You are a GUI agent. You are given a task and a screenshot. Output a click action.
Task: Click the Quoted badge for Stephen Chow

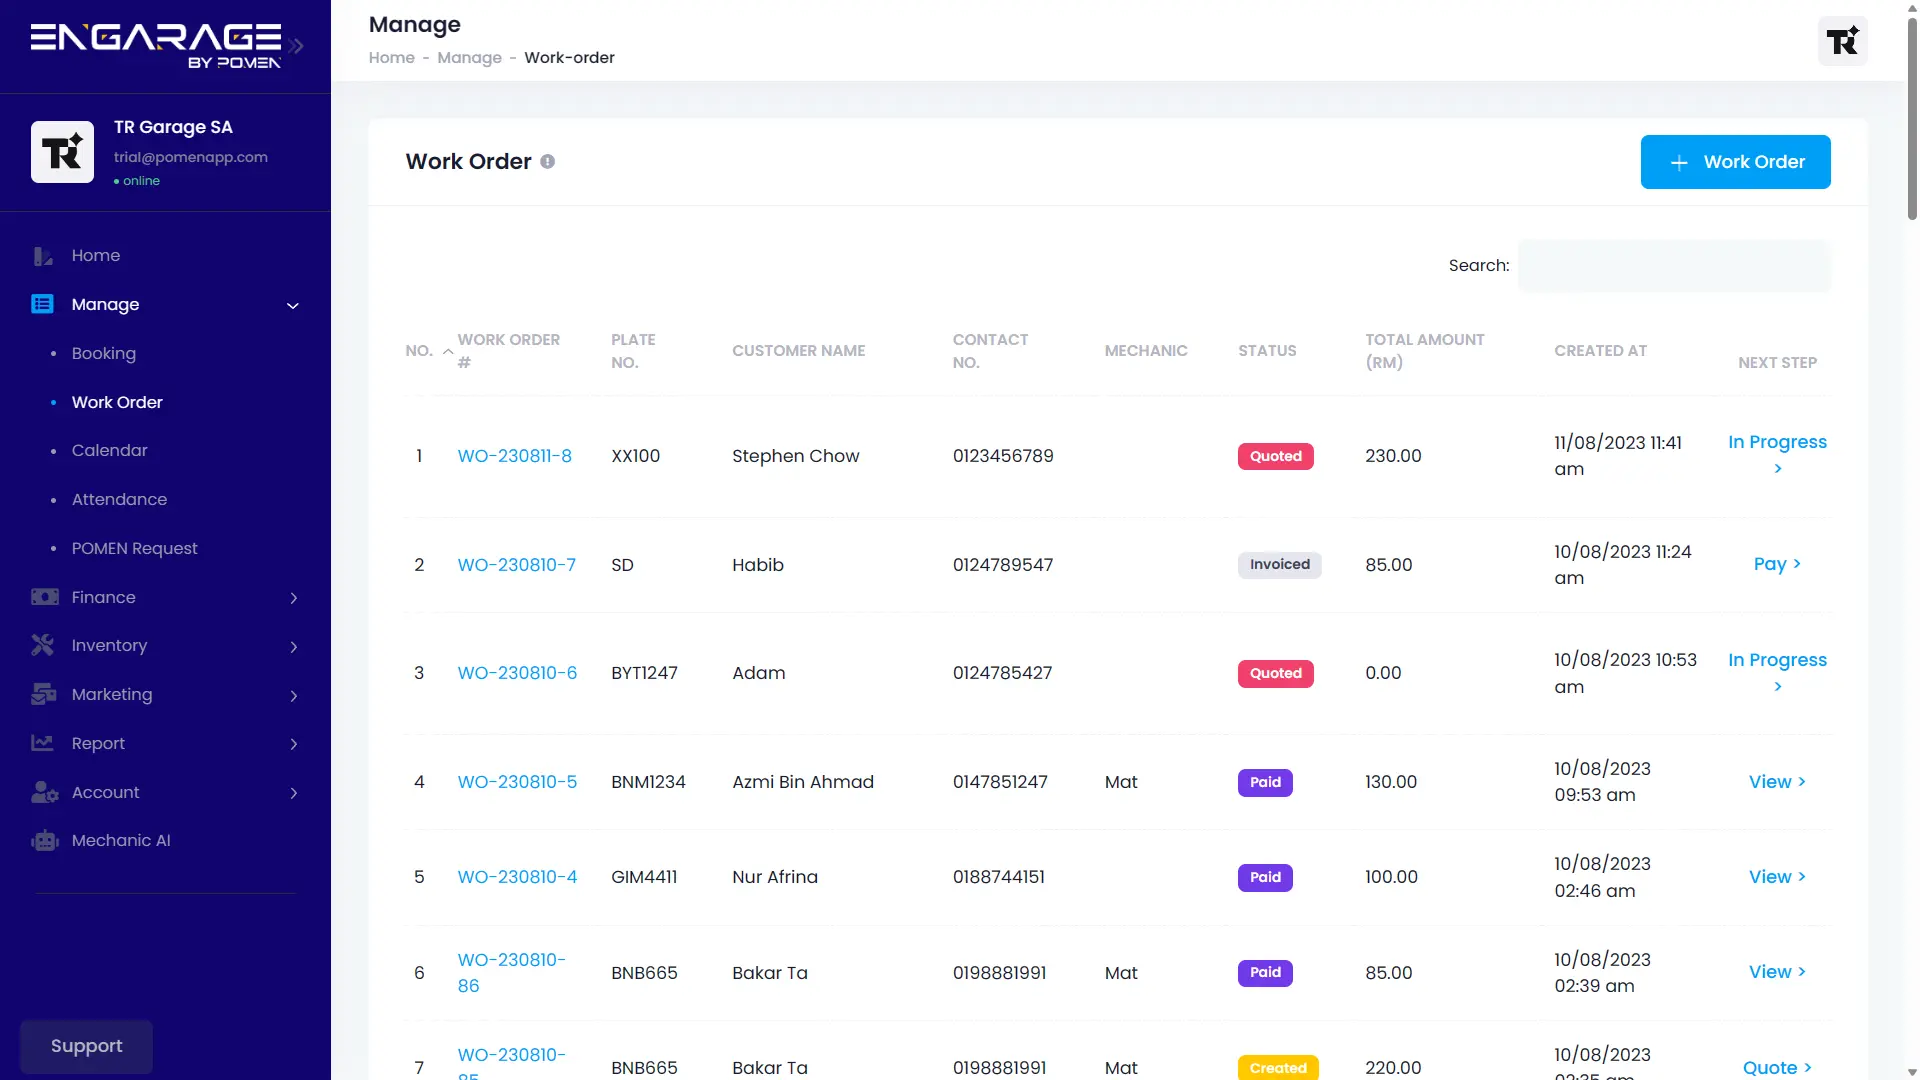1276,456
